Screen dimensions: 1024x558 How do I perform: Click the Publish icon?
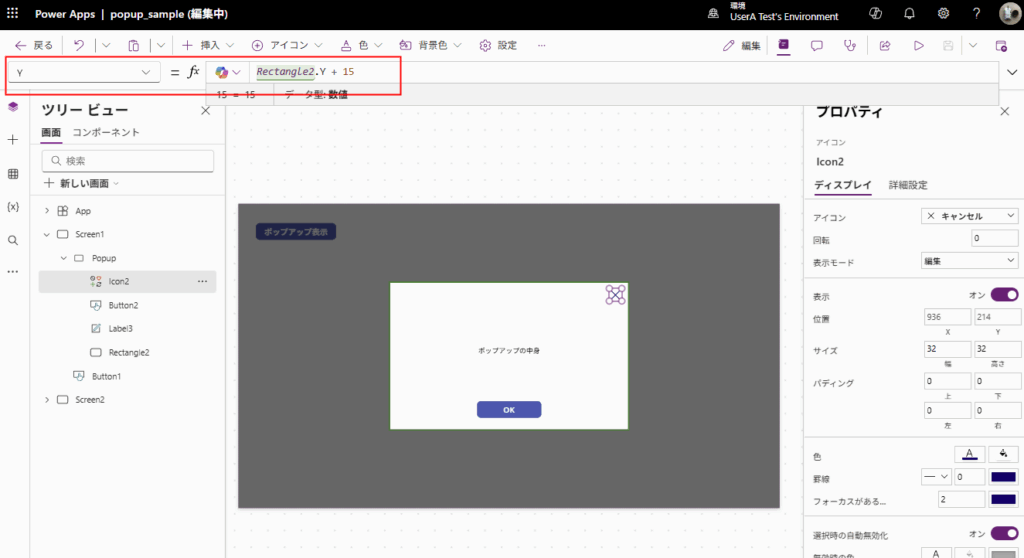(x=1001, y=45)
